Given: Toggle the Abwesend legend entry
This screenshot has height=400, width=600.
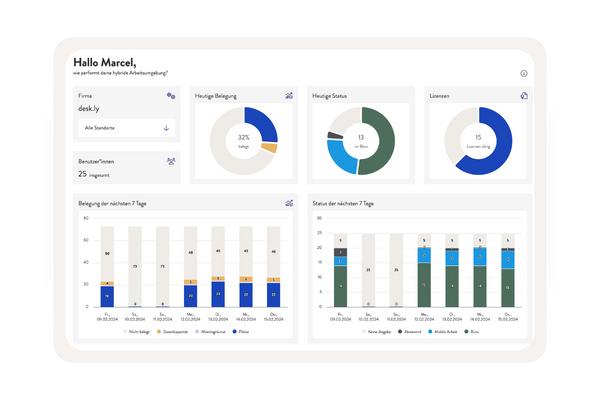Looking at the screenshot, I should [x=409, y=331].
